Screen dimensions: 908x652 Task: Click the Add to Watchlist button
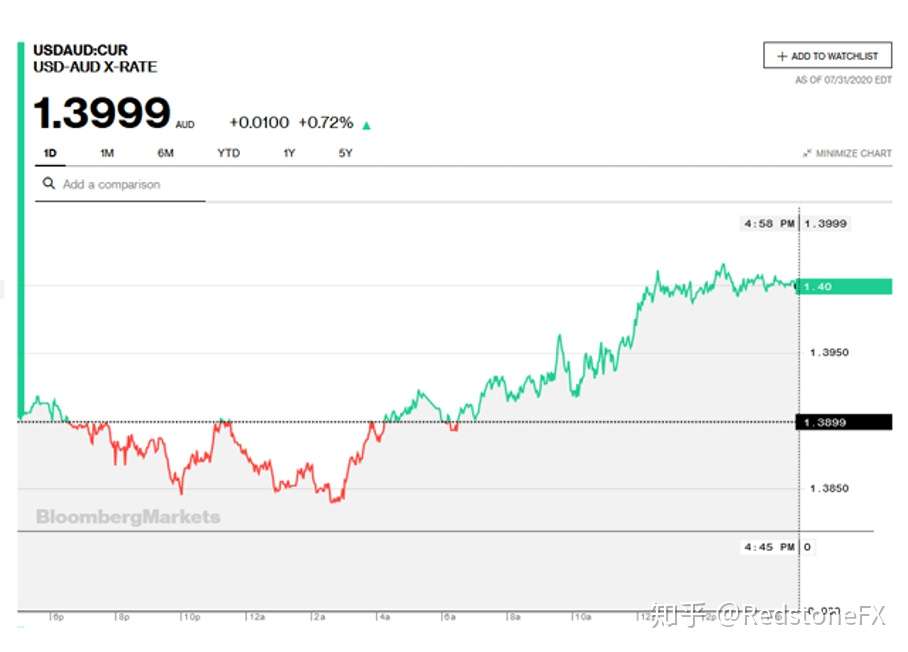pos(828,56)
